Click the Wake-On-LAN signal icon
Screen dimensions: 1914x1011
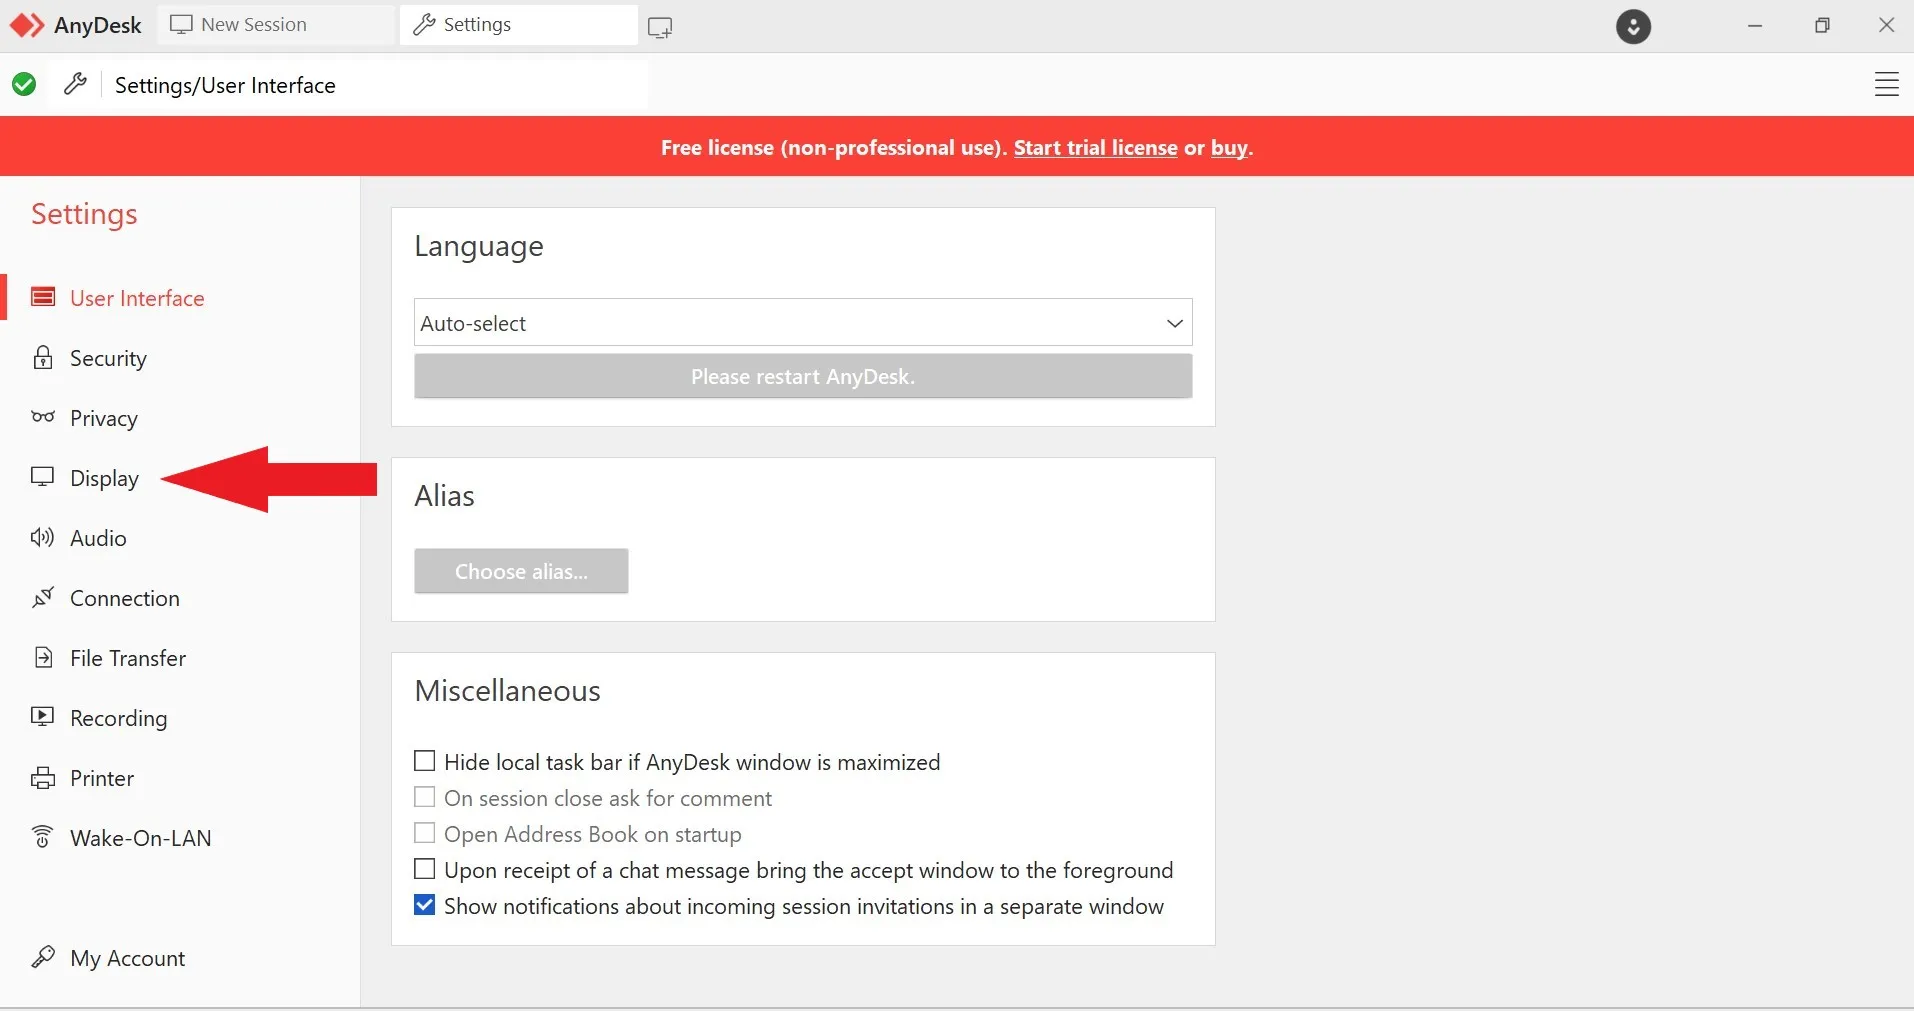(x=43, y=836)
